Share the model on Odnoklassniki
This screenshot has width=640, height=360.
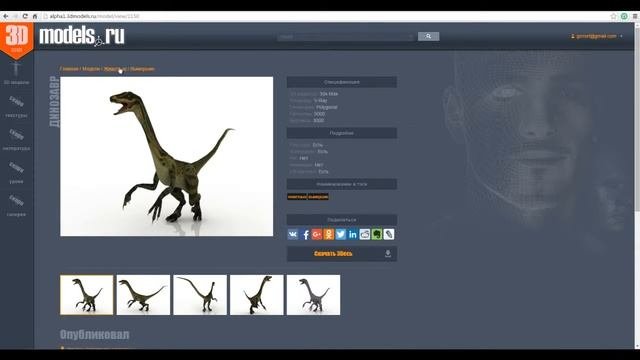[x=329, y=234]
